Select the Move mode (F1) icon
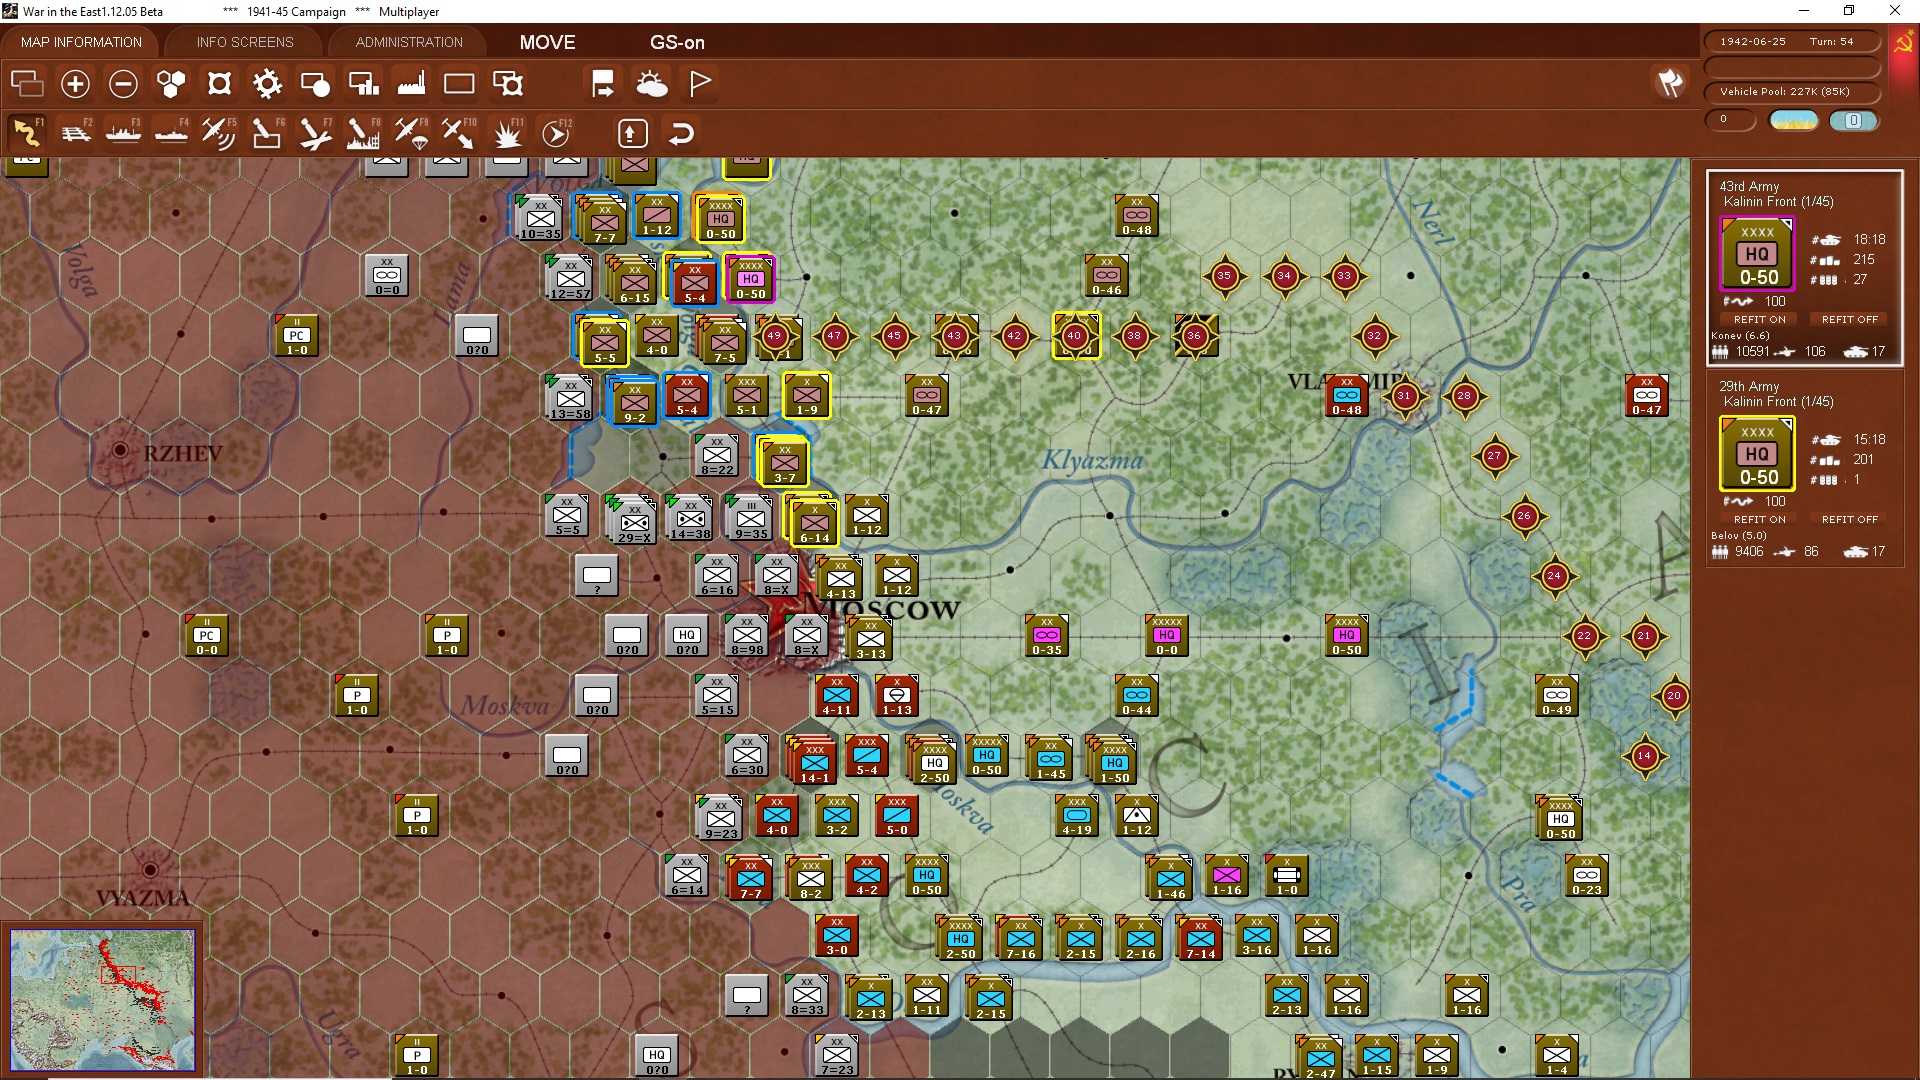 27,133
